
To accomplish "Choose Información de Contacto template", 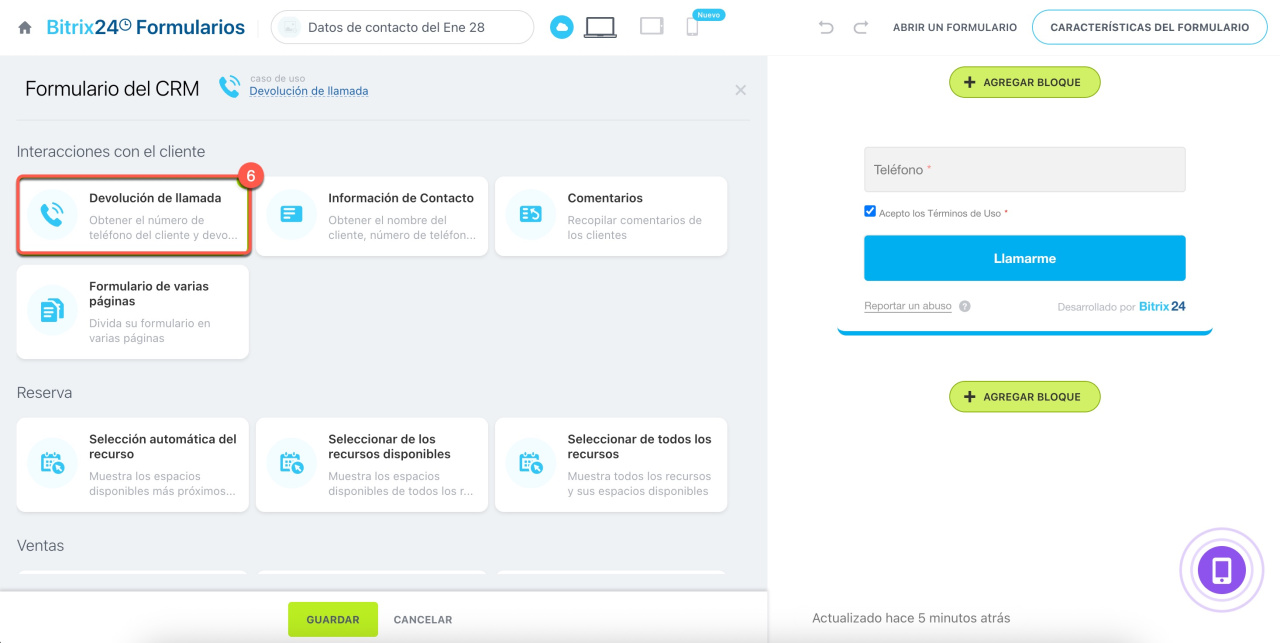I will click(x=372, y=216).
